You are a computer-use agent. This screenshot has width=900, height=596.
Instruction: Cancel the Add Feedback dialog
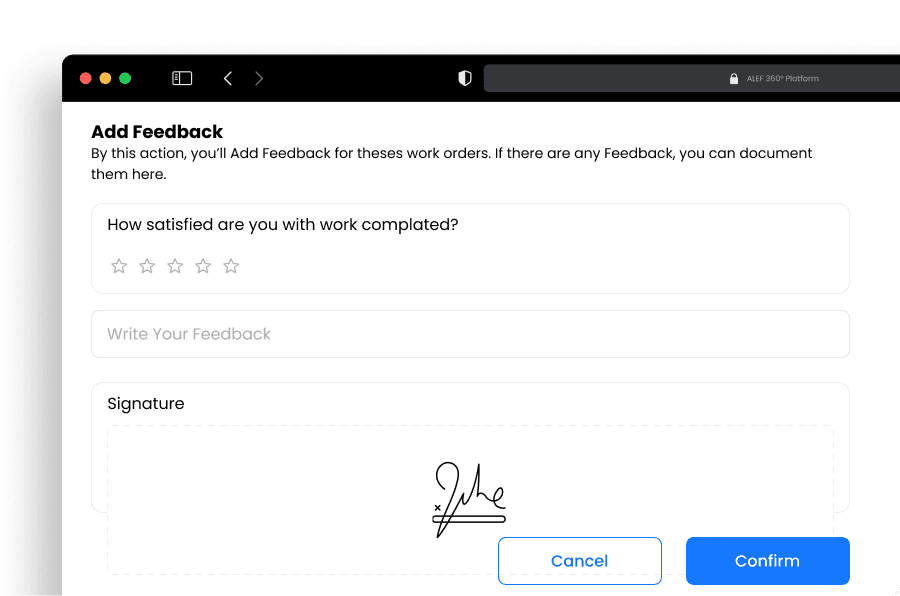[580, 561]
